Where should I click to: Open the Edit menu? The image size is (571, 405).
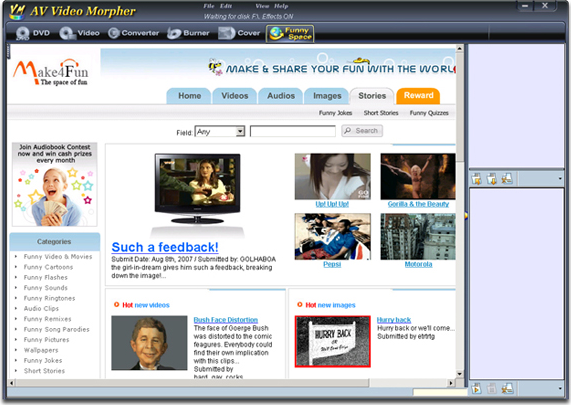point(226,6)
